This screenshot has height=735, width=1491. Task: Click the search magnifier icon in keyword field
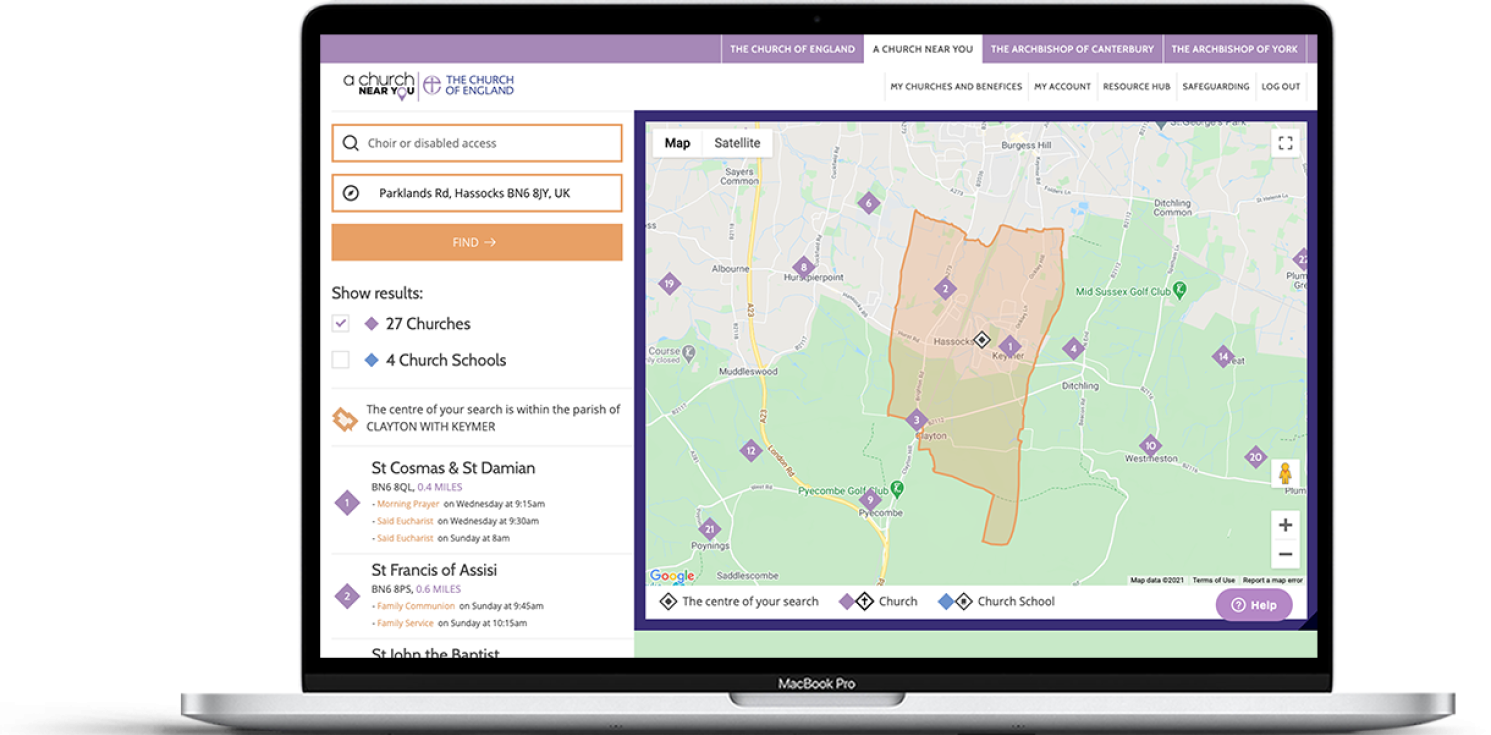(350, 143)
